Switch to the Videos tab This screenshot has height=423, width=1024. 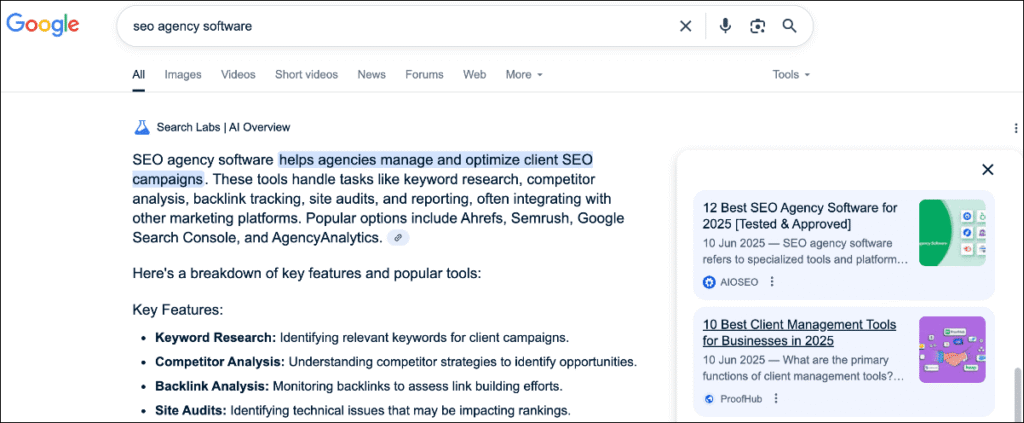tap(238, 74)
